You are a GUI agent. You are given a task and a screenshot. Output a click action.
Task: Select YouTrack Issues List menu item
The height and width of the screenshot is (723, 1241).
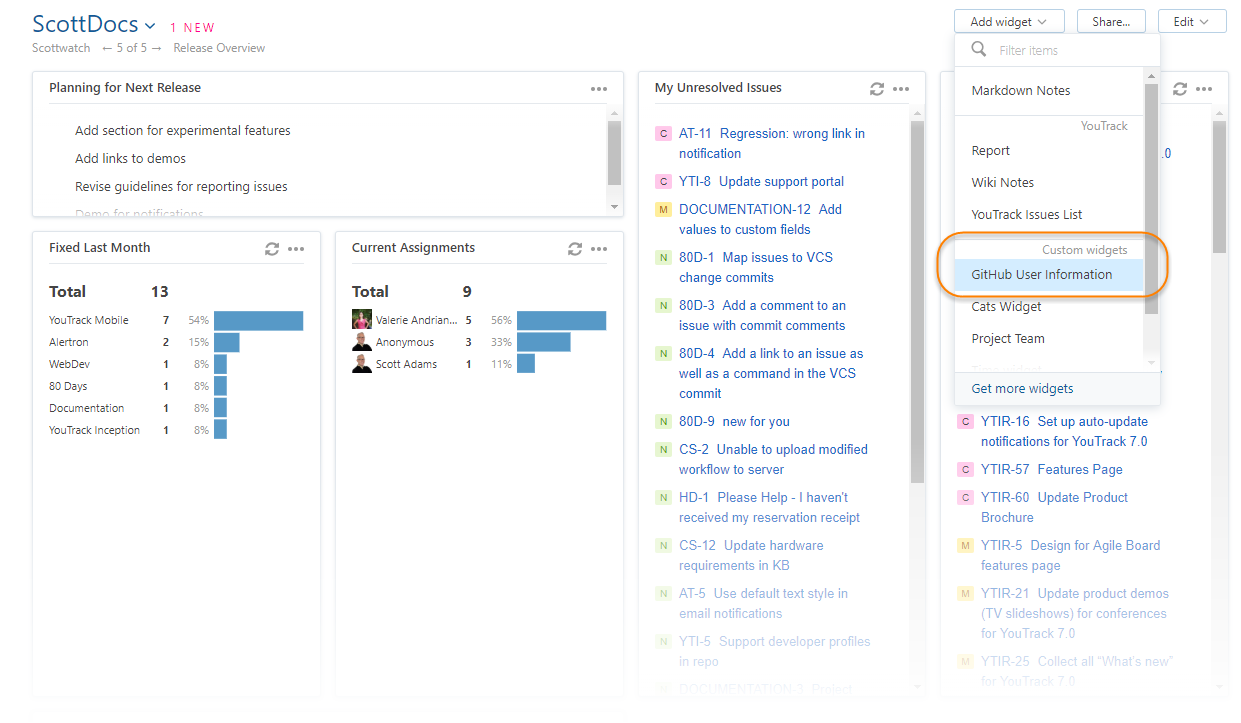1026,215
